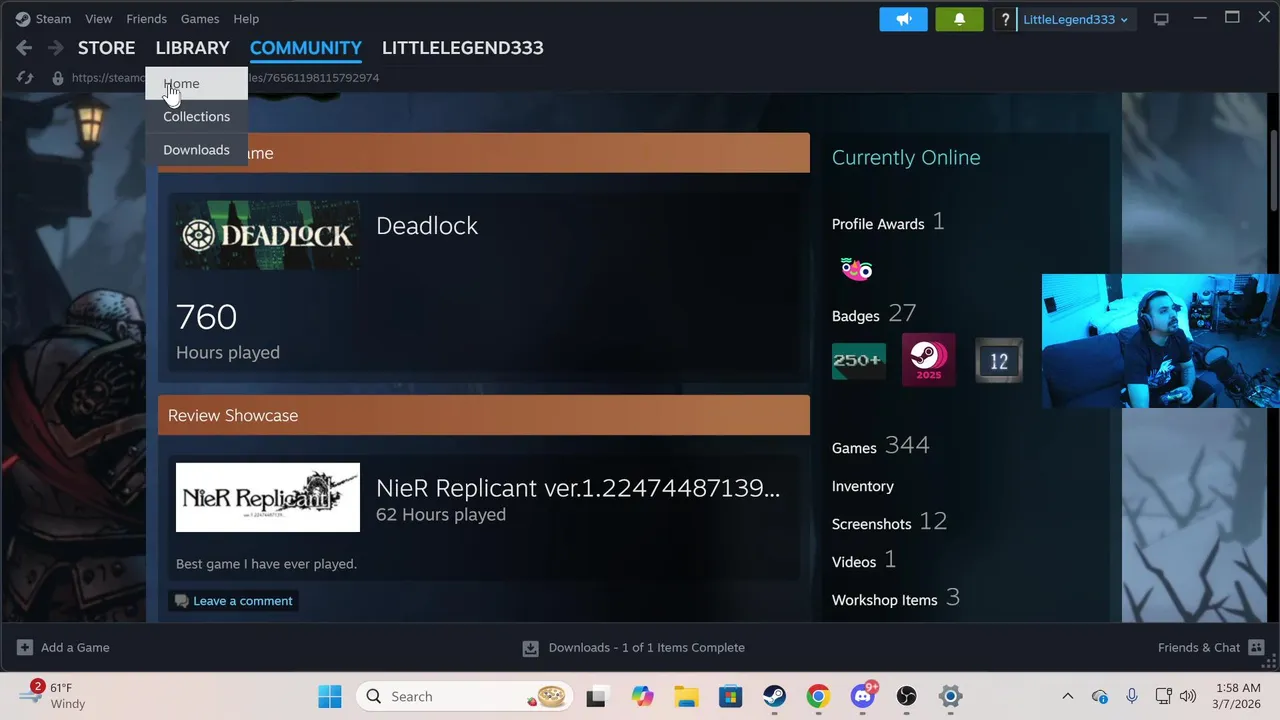This screenshot has width=1280, height=720.
Task: Click the downloads tray icon at bottom
Action: (531, 648)
